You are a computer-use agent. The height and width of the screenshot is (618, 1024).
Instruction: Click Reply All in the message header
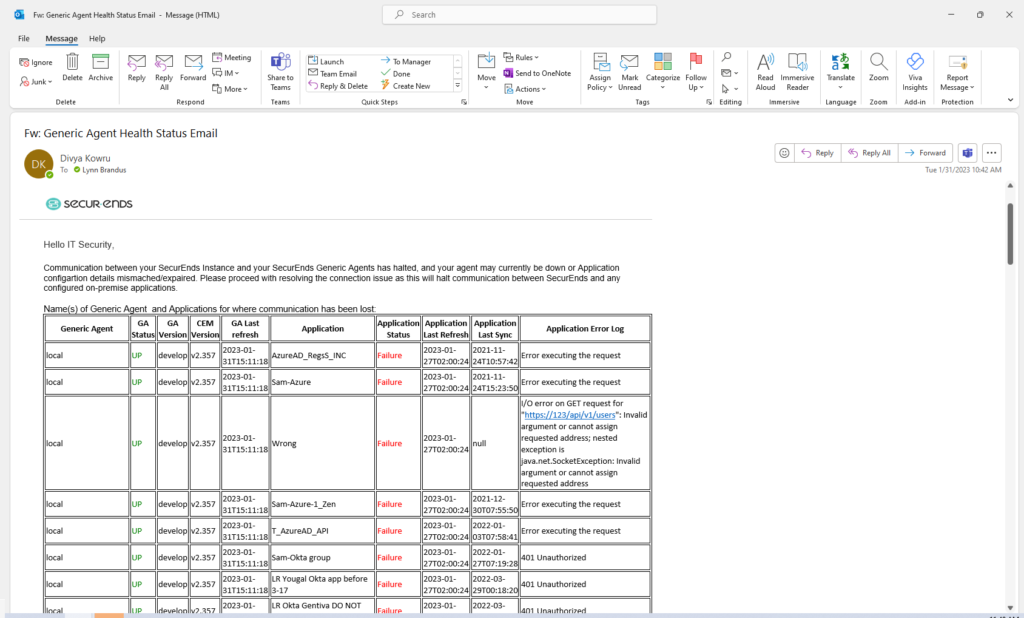(870, 153)
